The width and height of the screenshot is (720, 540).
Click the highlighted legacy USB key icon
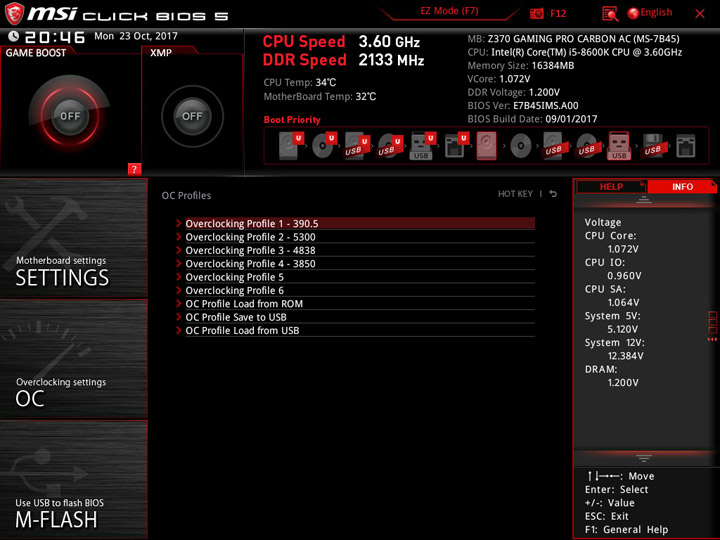click(619, 146)
